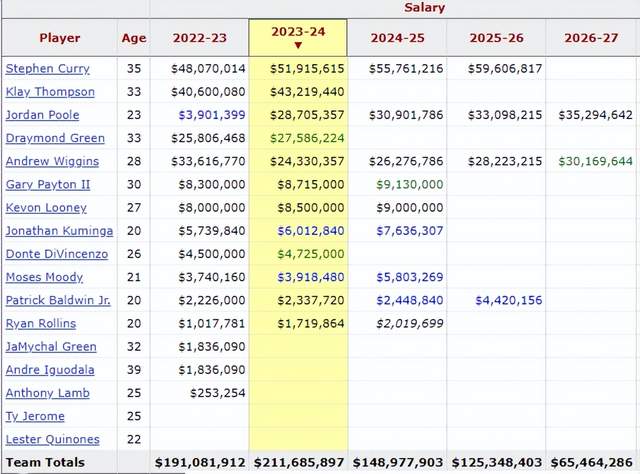The height and width of the screenshot is (474, 640).
Task: Select Moses Moody player link
Action: [x=44, y=277]
